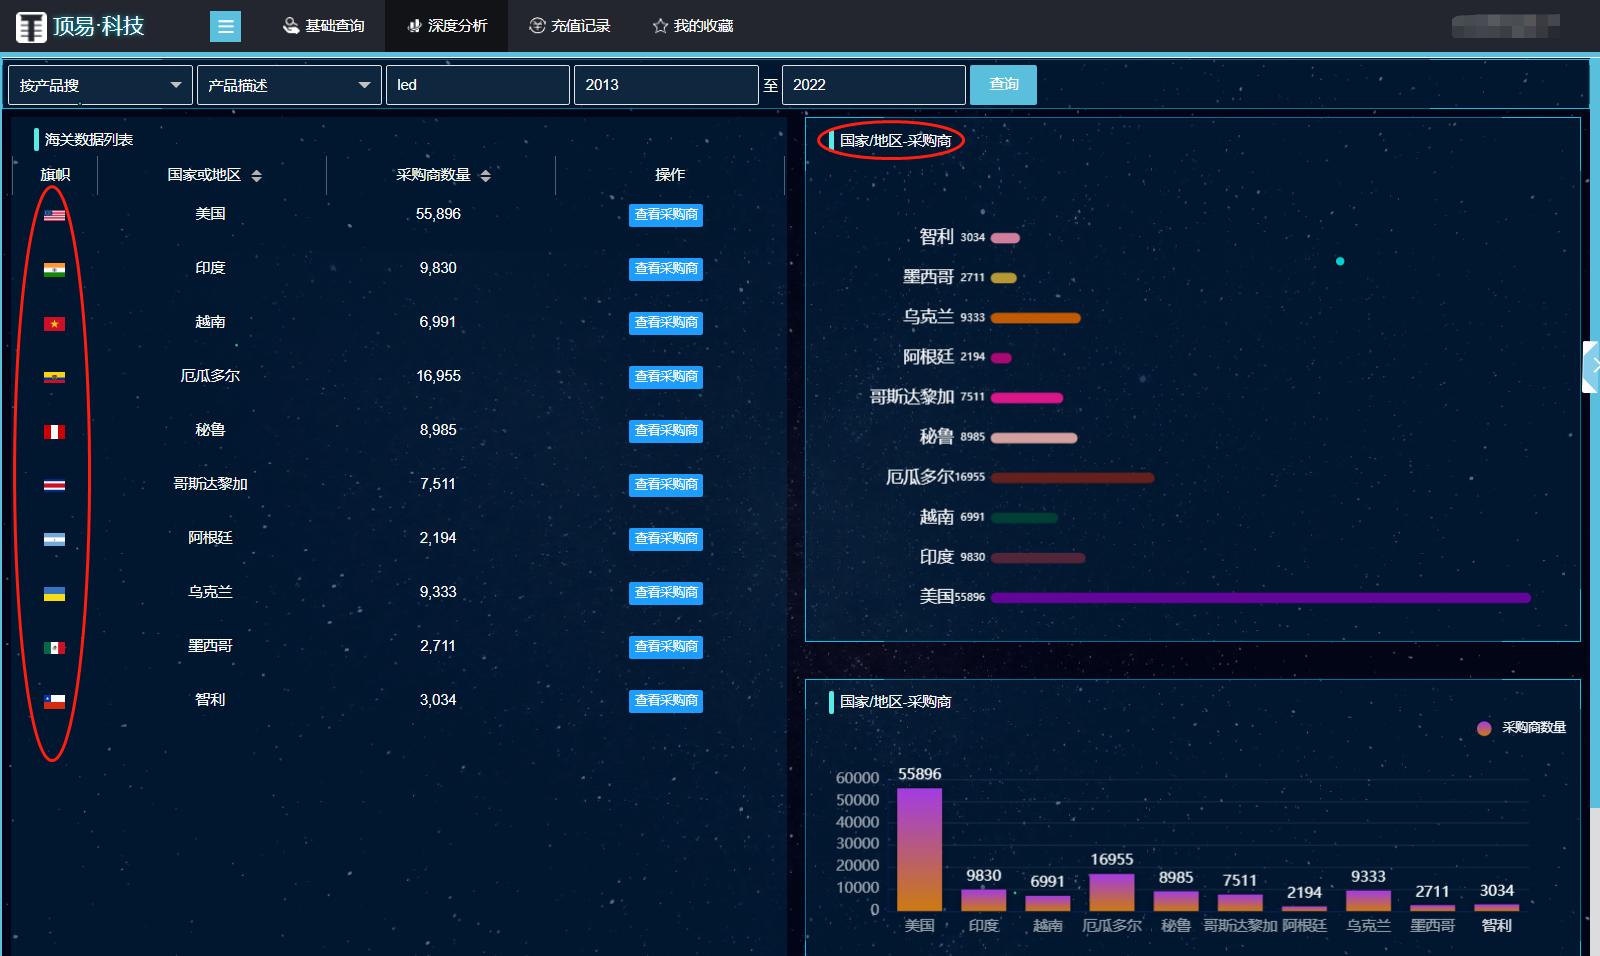Click the 越南 column labeled 6991
Screen dimensions: 1600x956
click(1048, 903)
